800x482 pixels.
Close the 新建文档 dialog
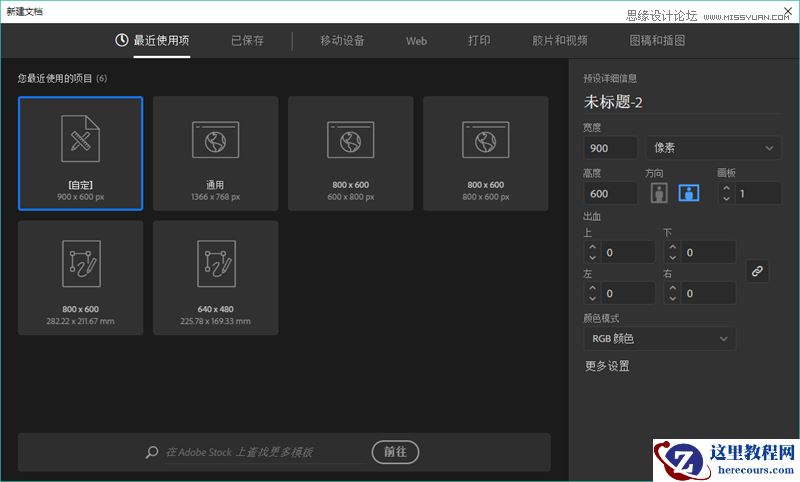click(x=788, y=10)
